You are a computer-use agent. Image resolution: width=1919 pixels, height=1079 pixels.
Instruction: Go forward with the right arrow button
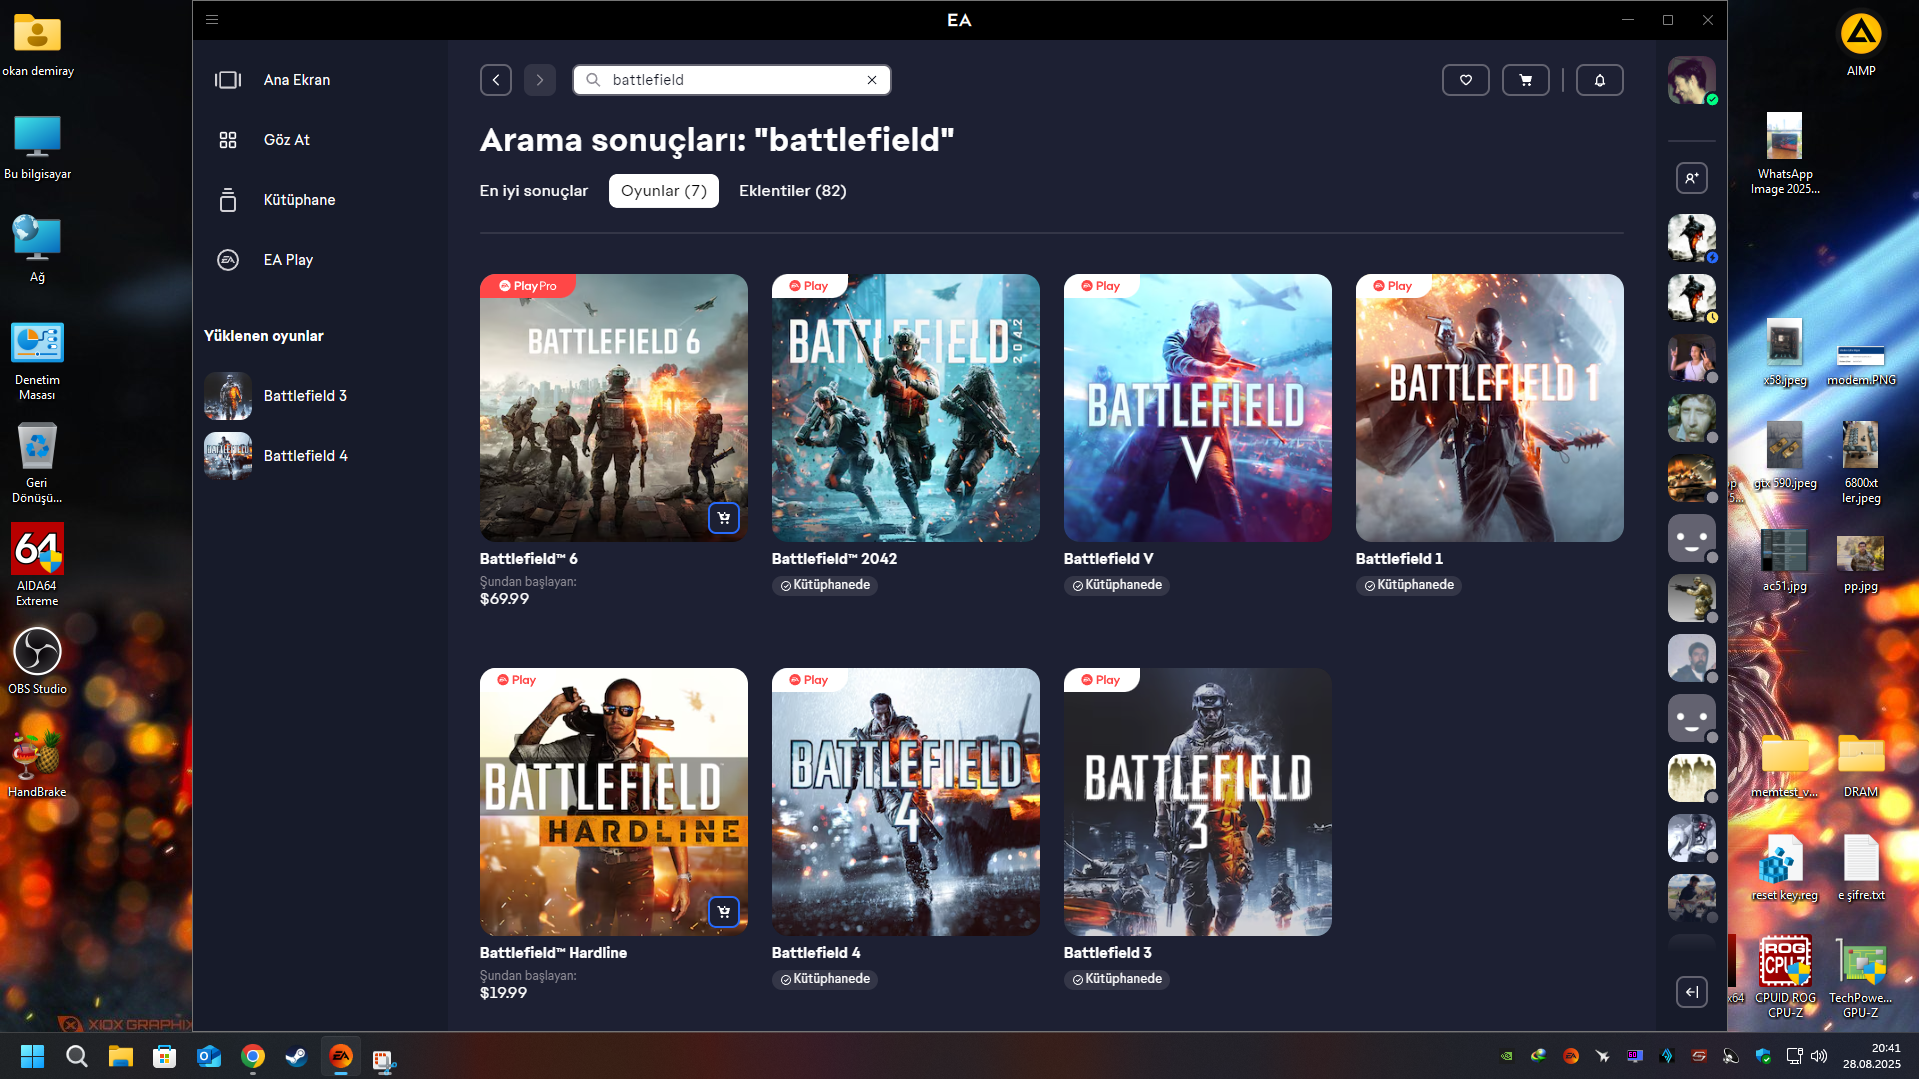tap(540, 80)
